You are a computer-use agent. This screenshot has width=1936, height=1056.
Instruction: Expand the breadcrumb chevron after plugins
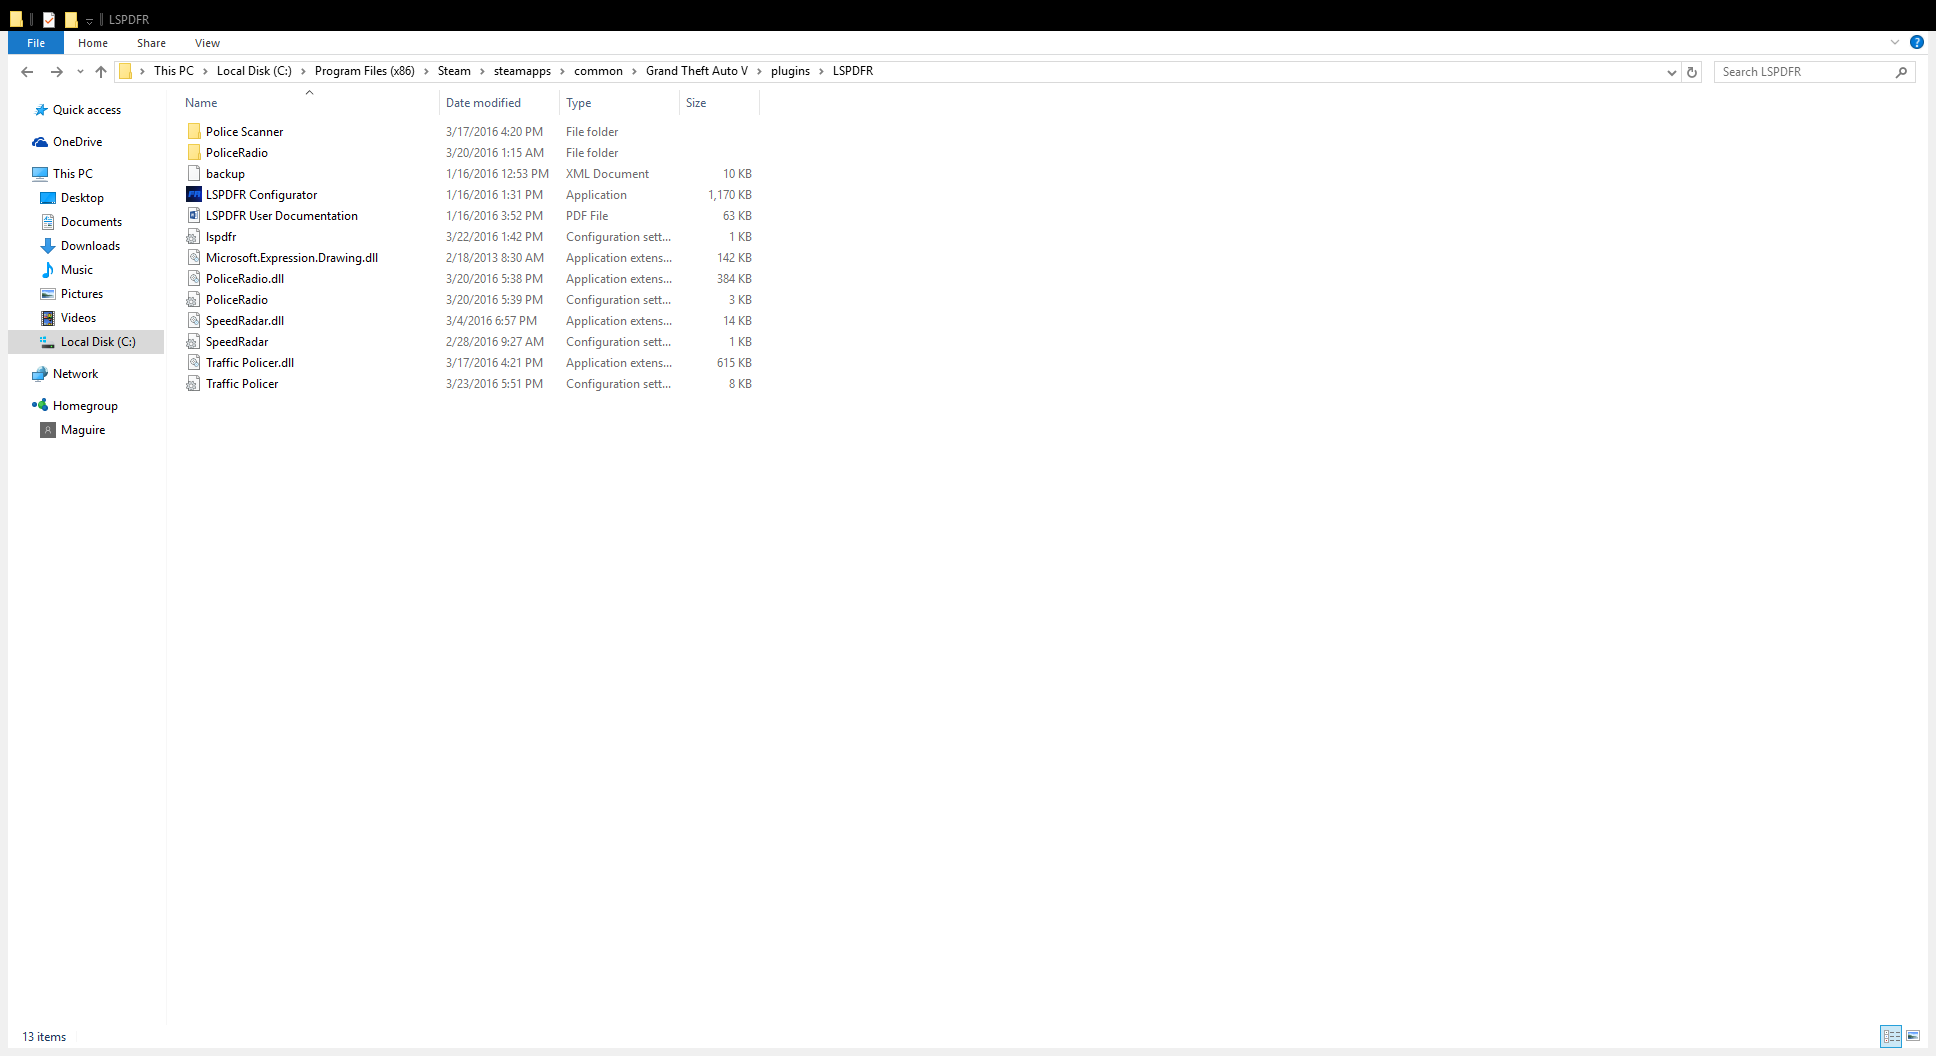[822, 71]
